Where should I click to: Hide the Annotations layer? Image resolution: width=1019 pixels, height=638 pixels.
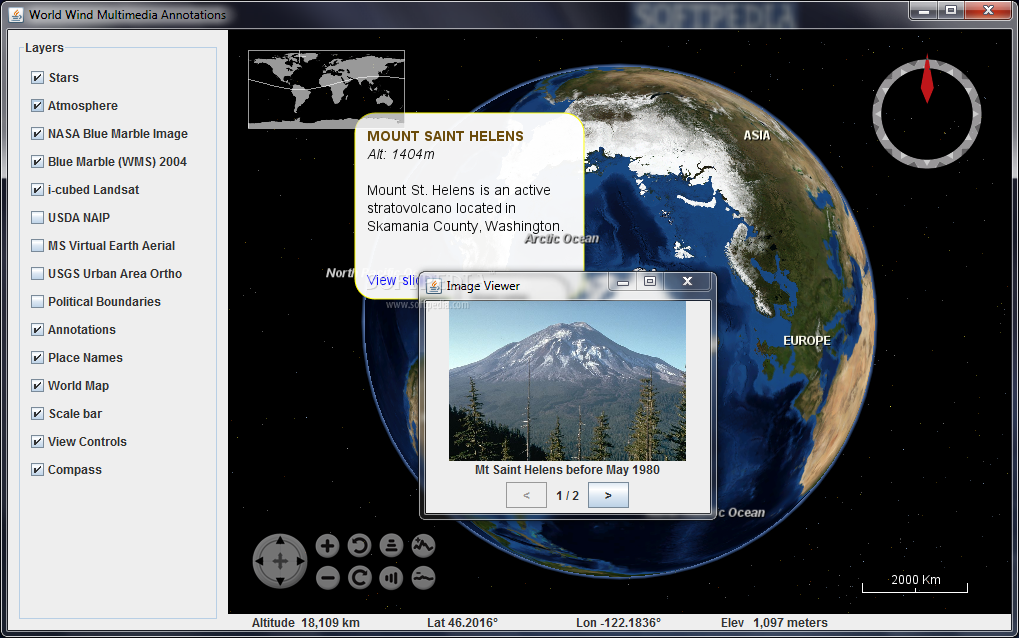point(37,329)
